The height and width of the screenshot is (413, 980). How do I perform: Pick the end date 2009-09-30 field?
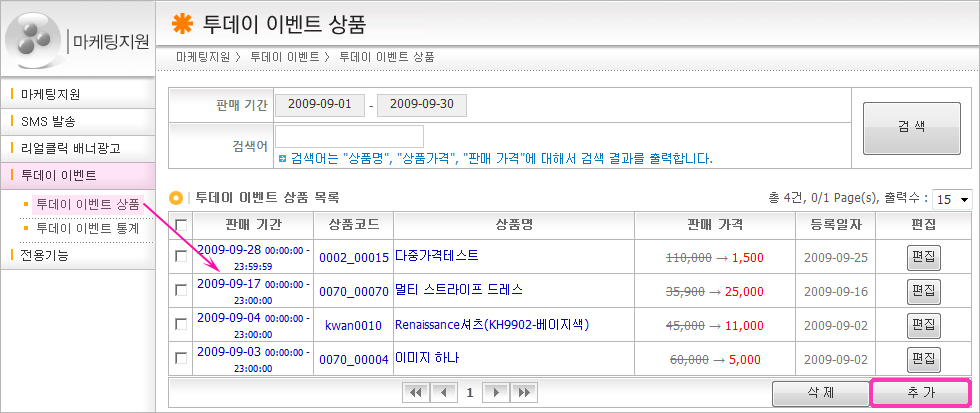pyautogui.click(x=423, y=104)
